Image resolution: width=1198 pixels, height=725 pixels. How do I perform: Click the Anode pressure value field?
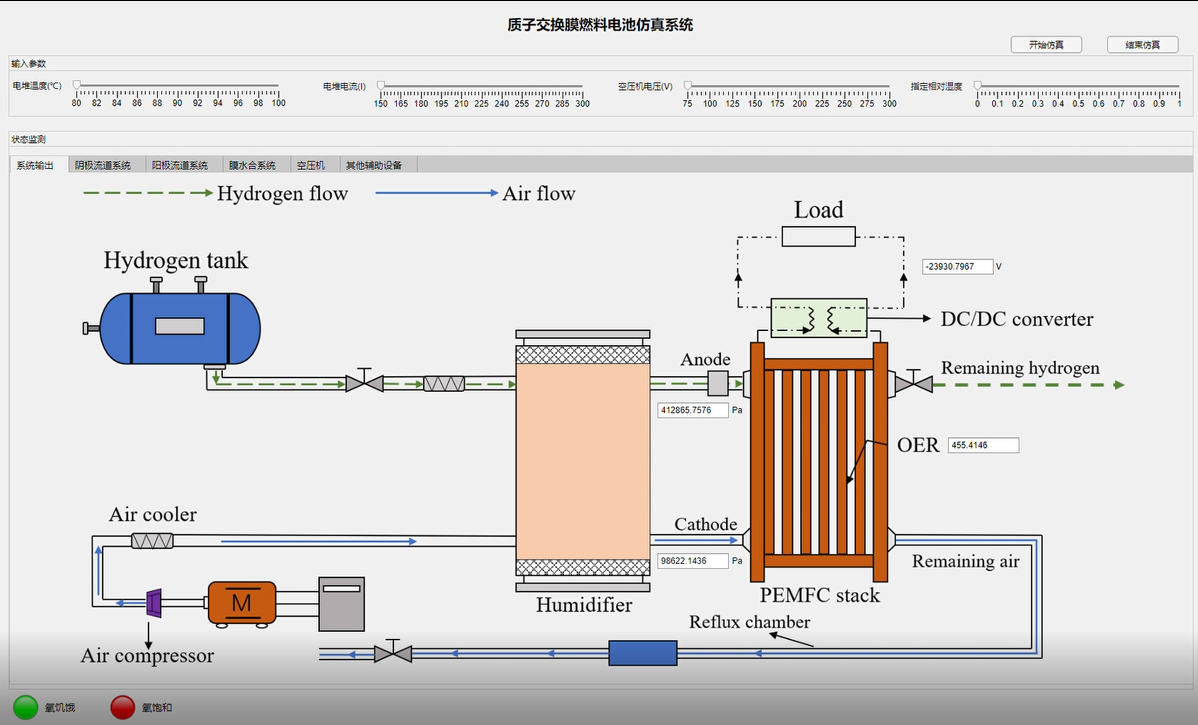[x=691, y=410]
